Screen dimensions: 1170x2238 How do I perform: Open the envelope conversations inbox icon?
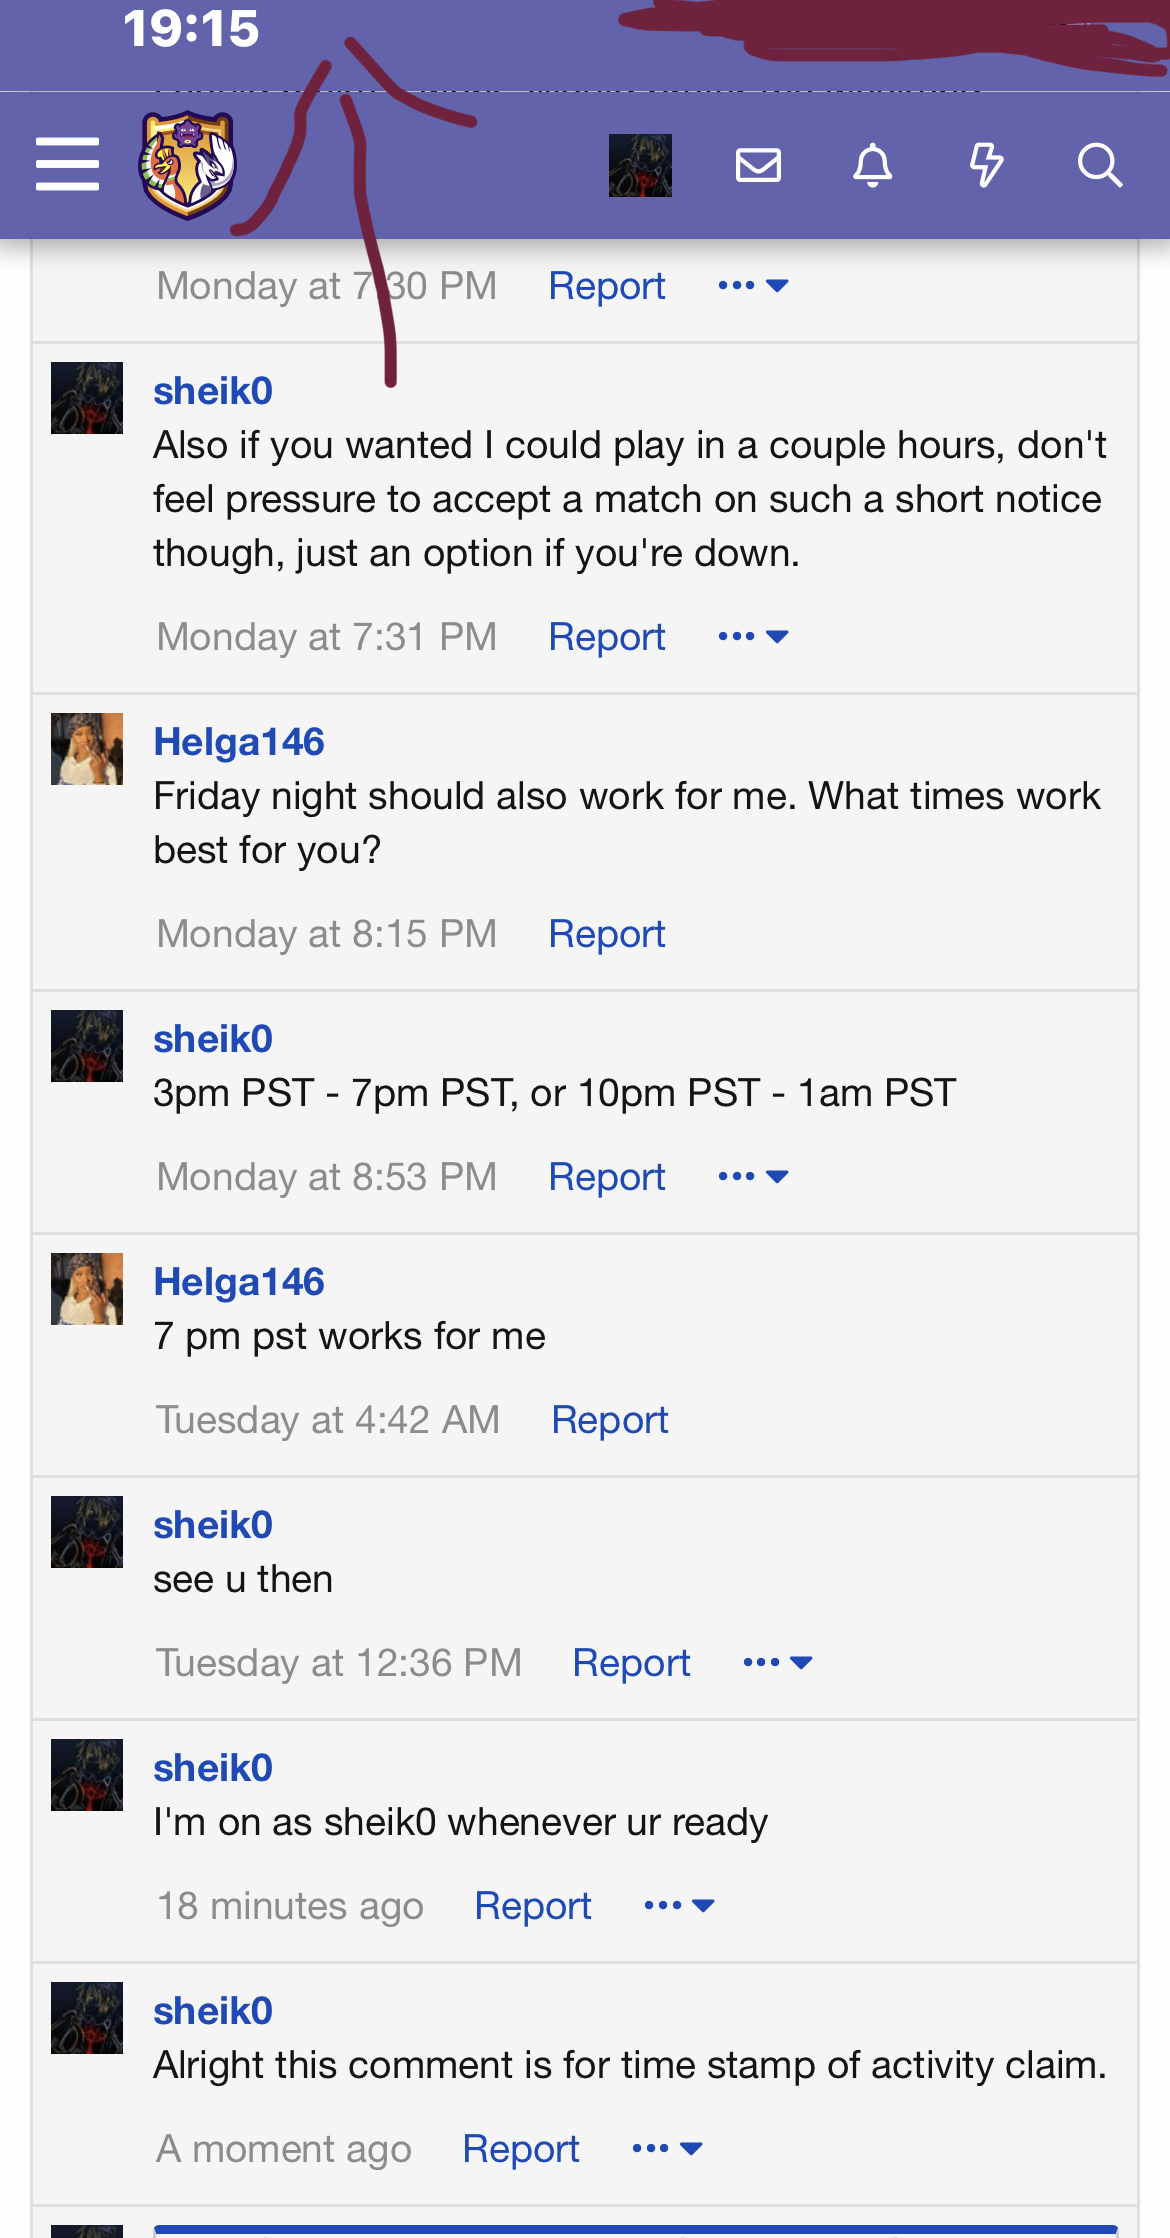click(x=758, y=164)
